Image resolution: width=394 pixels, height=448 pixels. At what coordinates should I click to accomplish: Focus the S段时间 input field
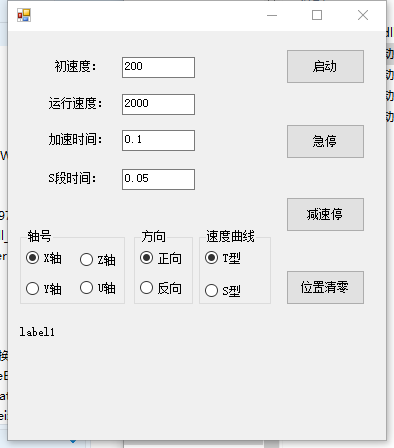pos(158,179)
